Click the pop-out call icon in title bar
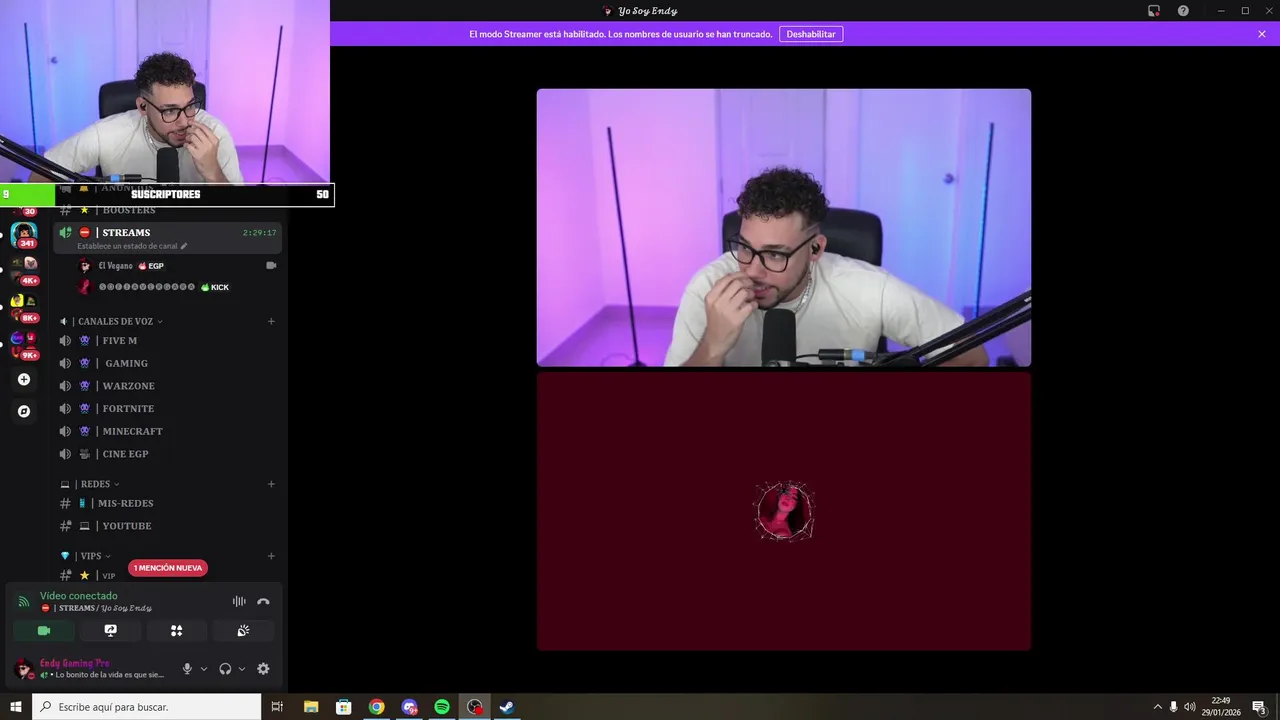Screen dimensions: 1280x720 coord(1154,11)
